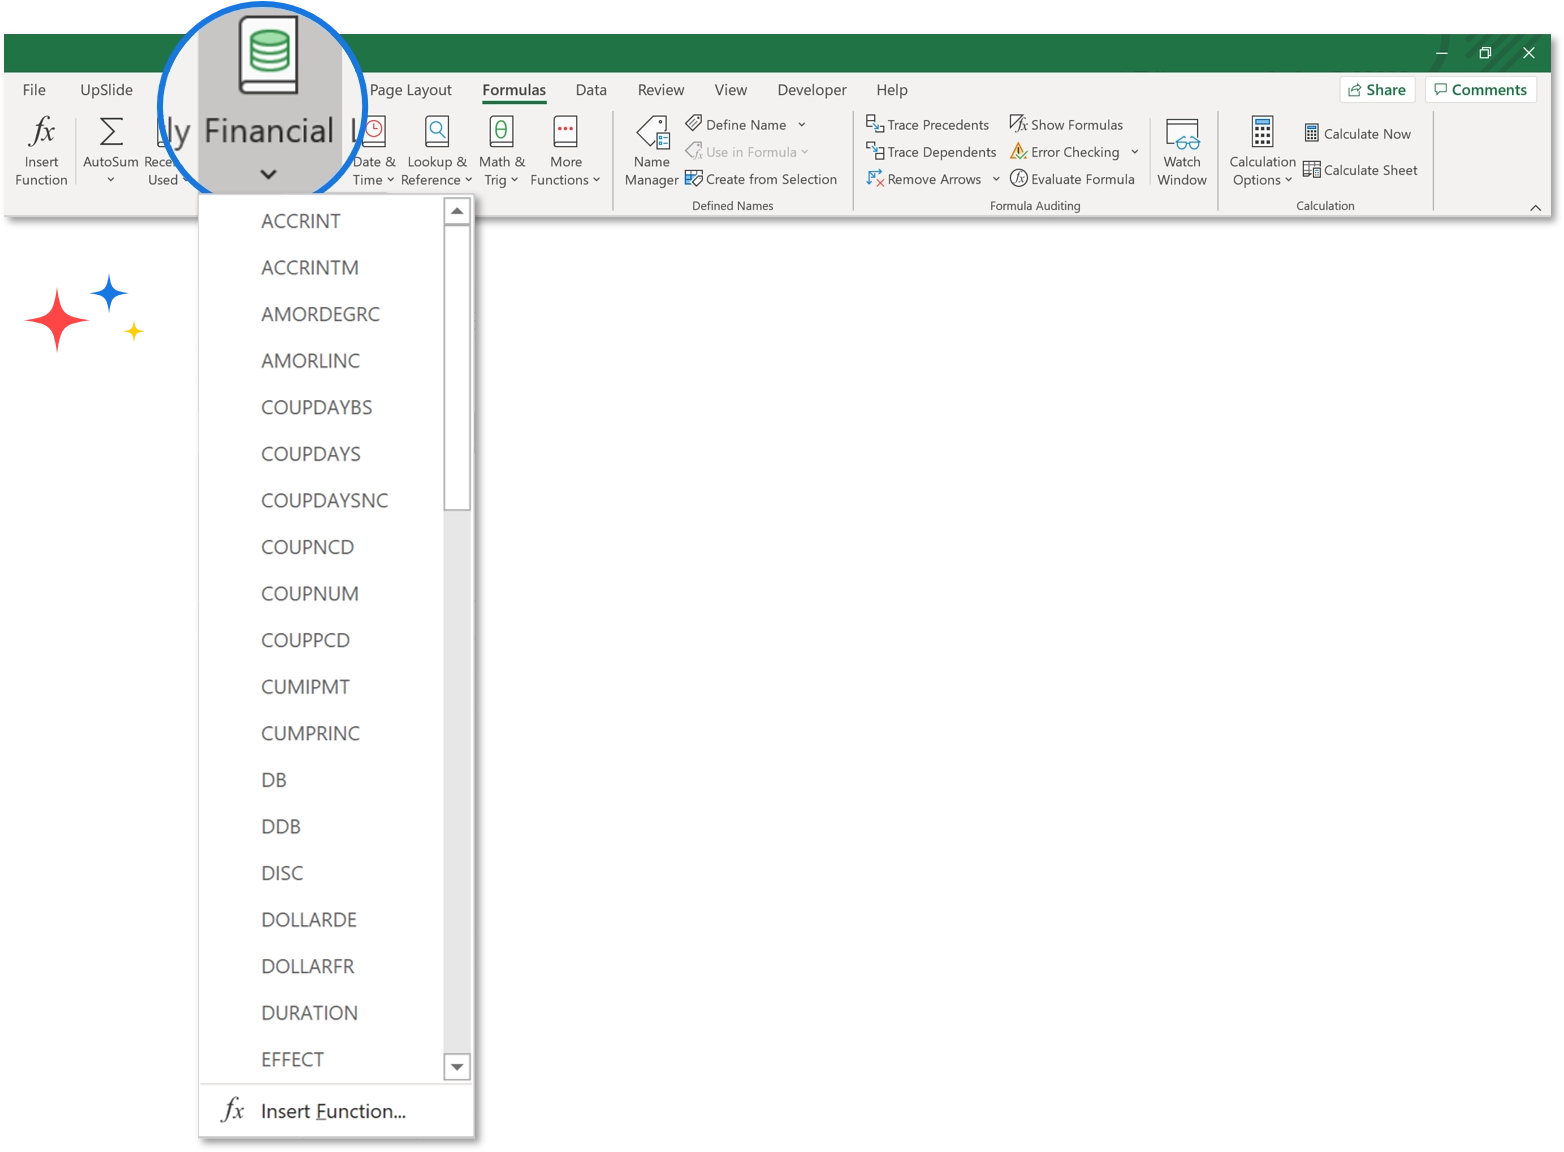The image size is (1564, 1152).
Task: Select the Insert Function icon
Action: (40, 150)
